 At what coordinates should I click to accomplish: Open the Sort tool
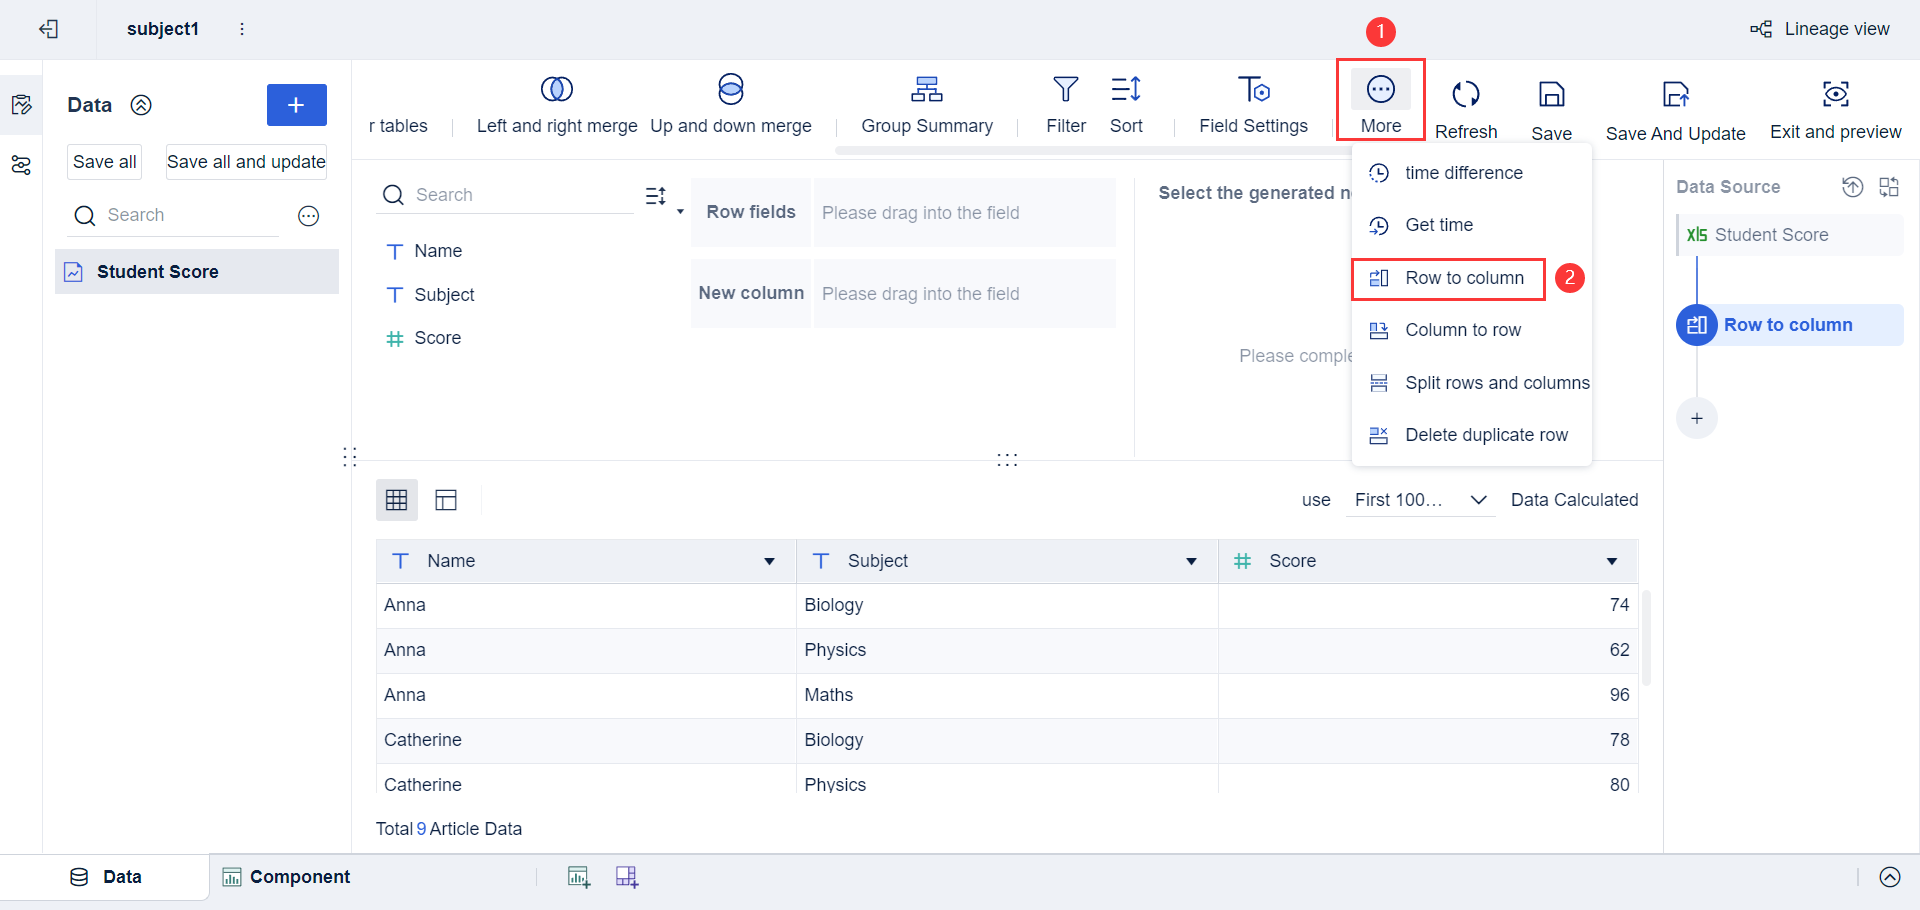pos(1126,104)
